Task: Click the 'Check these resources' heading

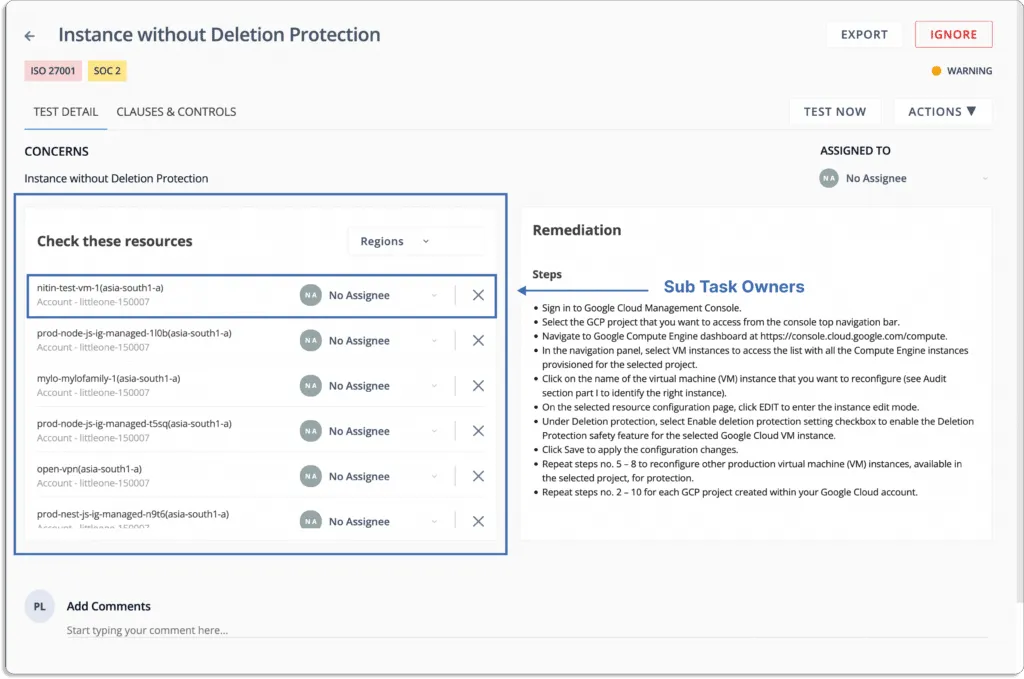Action: (x=114, y=241)
